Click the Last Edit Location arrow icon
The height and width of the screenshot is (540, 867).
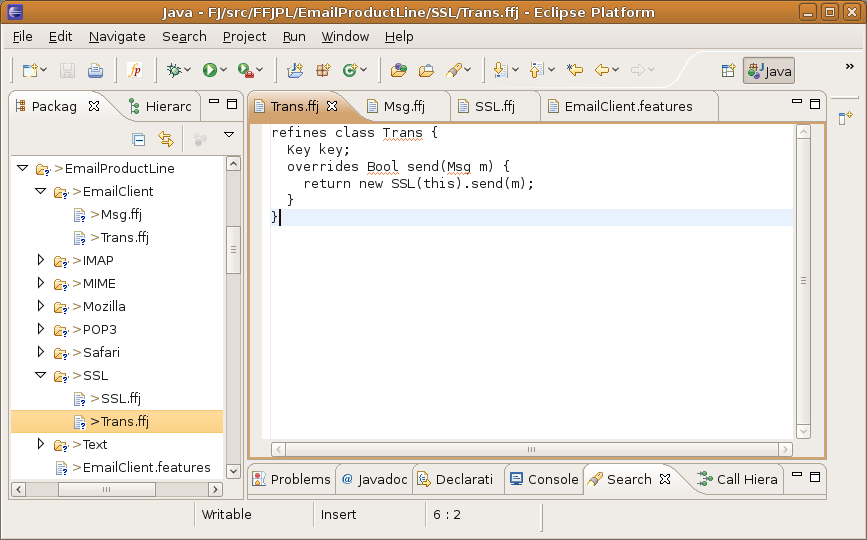click(574, 70)
